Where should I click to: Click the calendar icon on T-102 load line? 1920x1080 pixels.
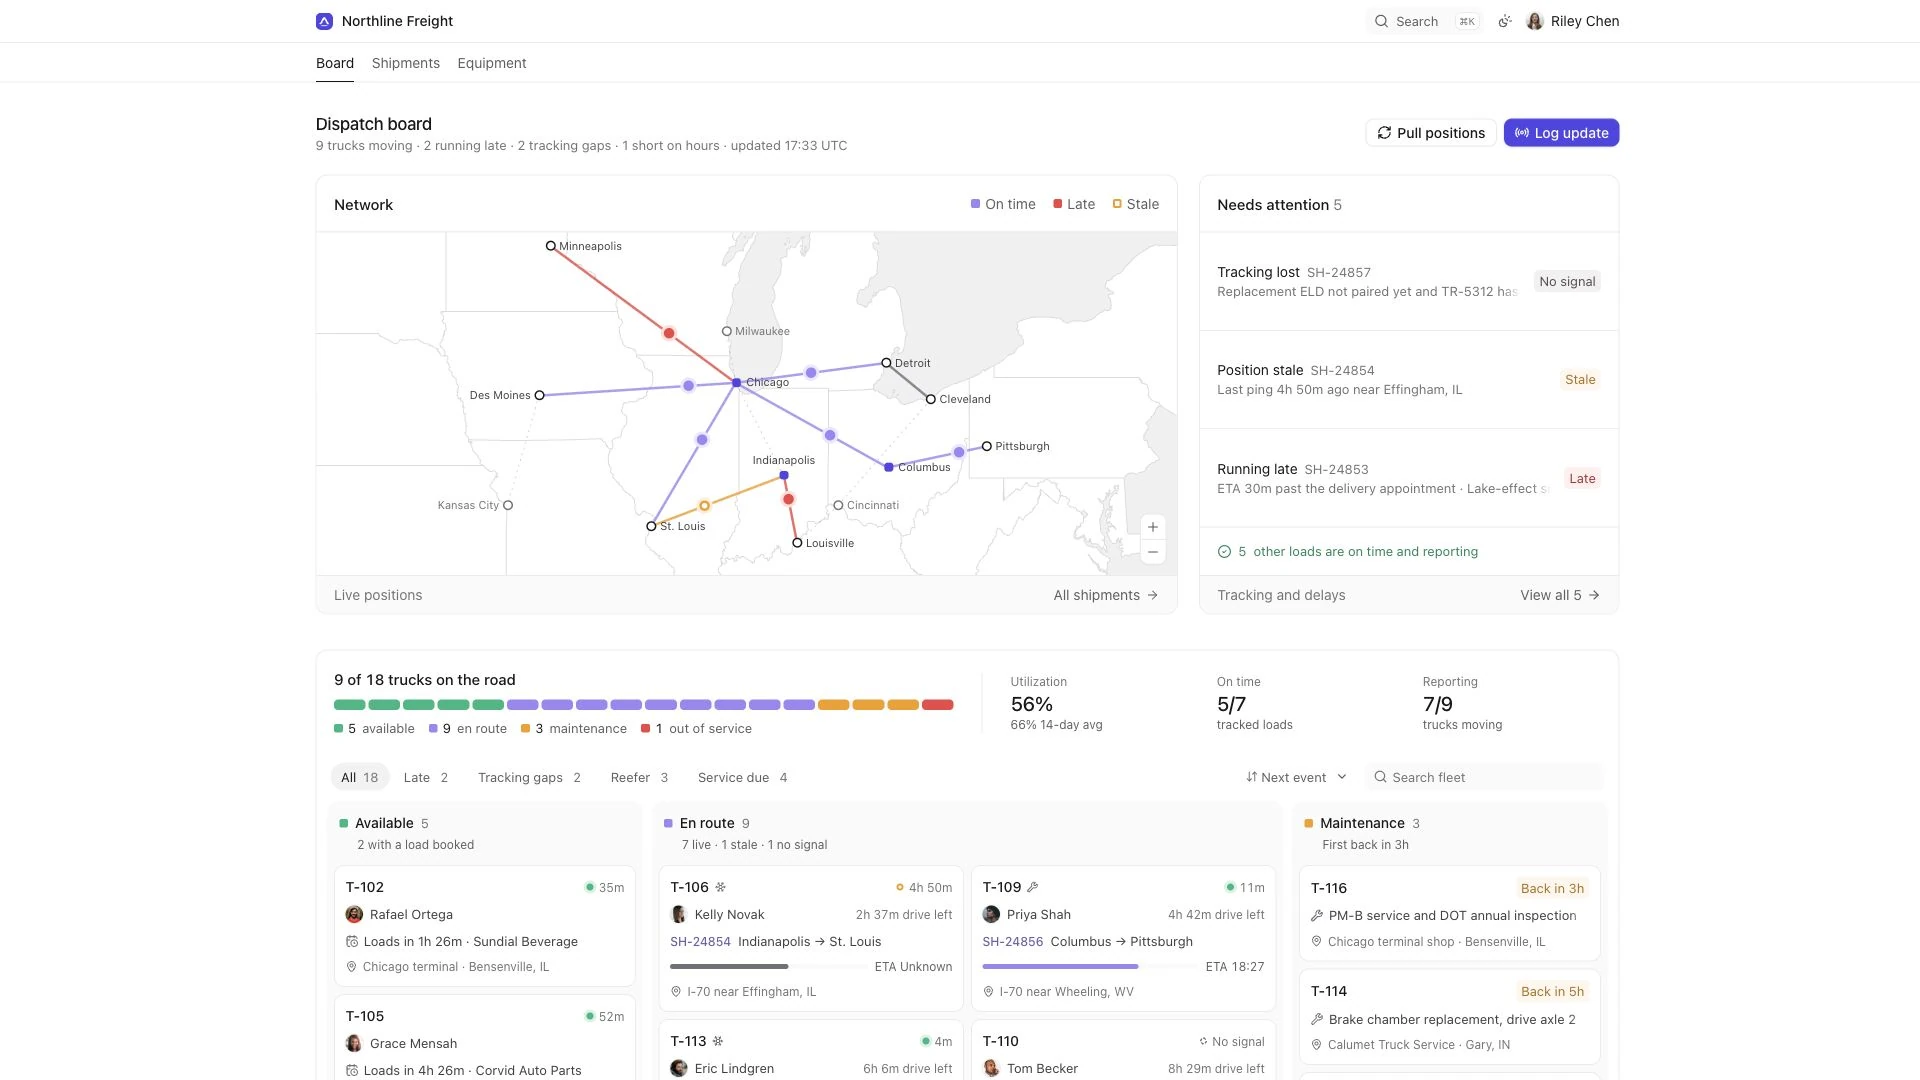click(352, 942)
